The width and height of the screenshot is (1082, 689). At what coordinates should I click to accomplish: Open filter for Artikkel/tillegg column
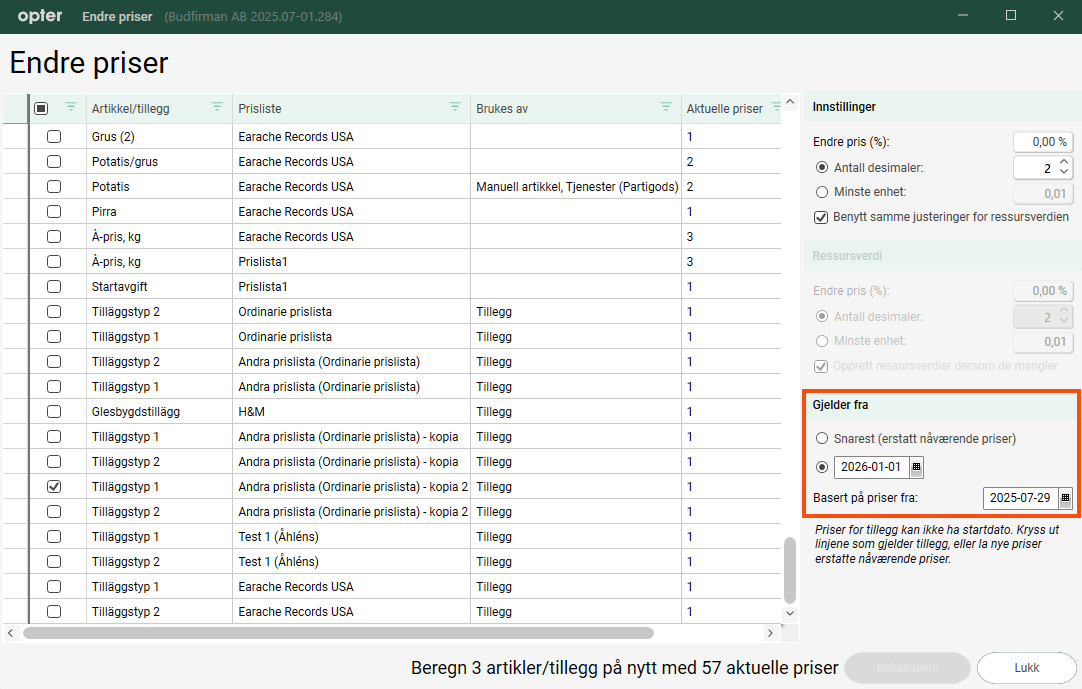click(x=217, y=107)
